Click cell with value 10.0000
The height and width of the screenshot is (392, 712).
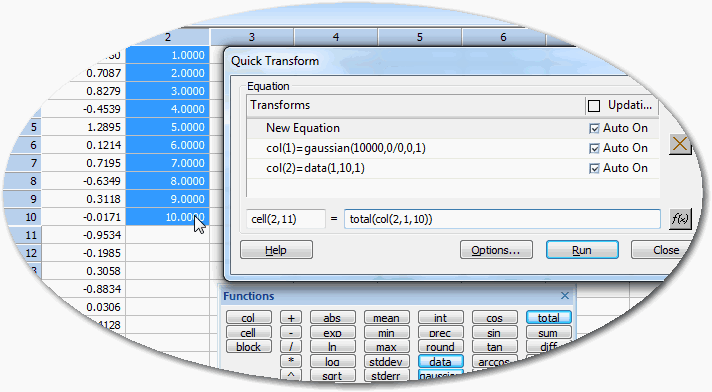[168, 217]
